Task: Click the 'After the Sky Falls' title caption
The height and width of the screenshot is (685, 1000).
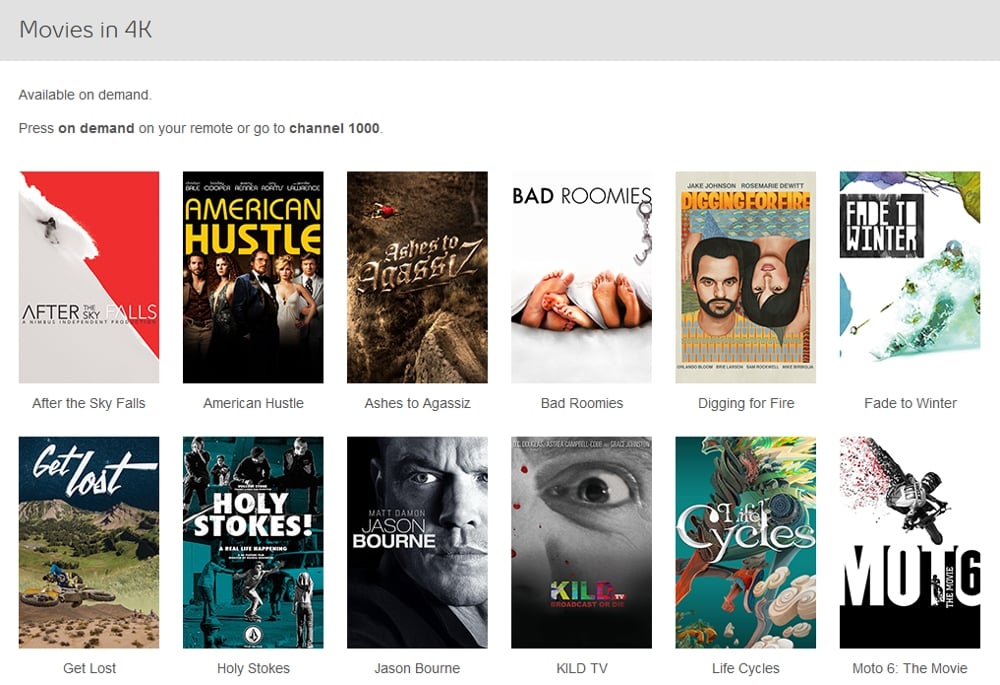Action: pos(89,403)
